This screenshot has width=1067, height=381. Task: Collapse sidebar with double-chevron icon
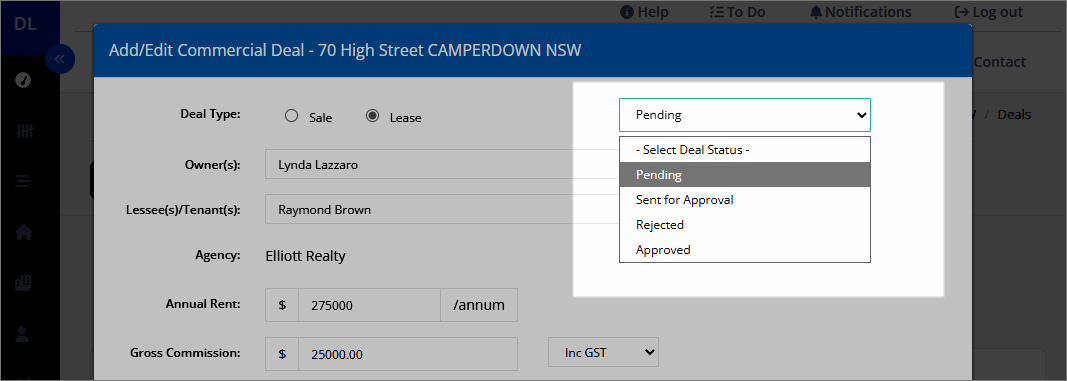60,59
